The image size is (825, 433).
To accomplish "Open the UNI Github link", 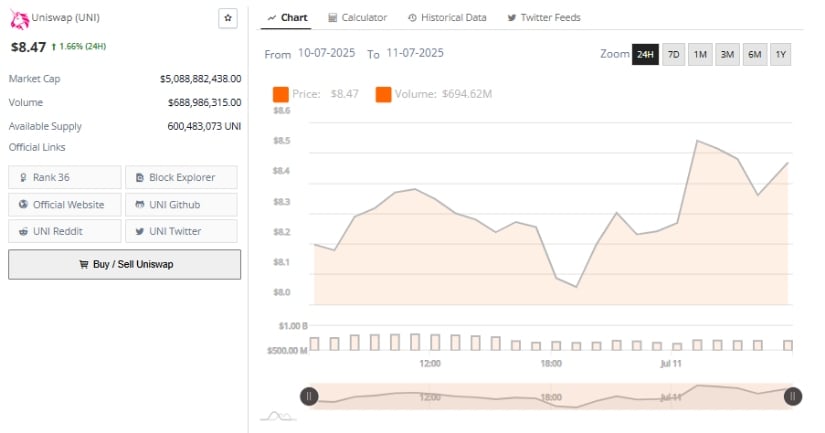I will [182, 205].
